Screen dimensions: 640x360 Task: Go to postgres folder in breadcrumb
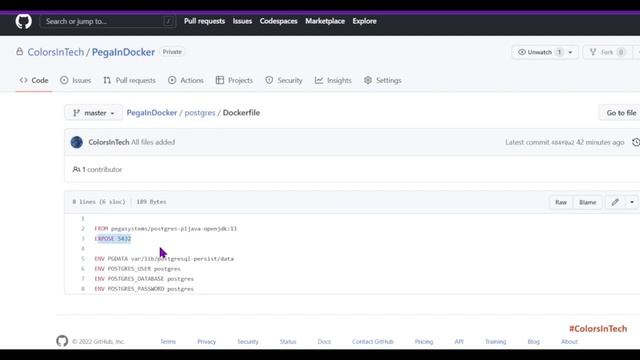click(200, 113)
